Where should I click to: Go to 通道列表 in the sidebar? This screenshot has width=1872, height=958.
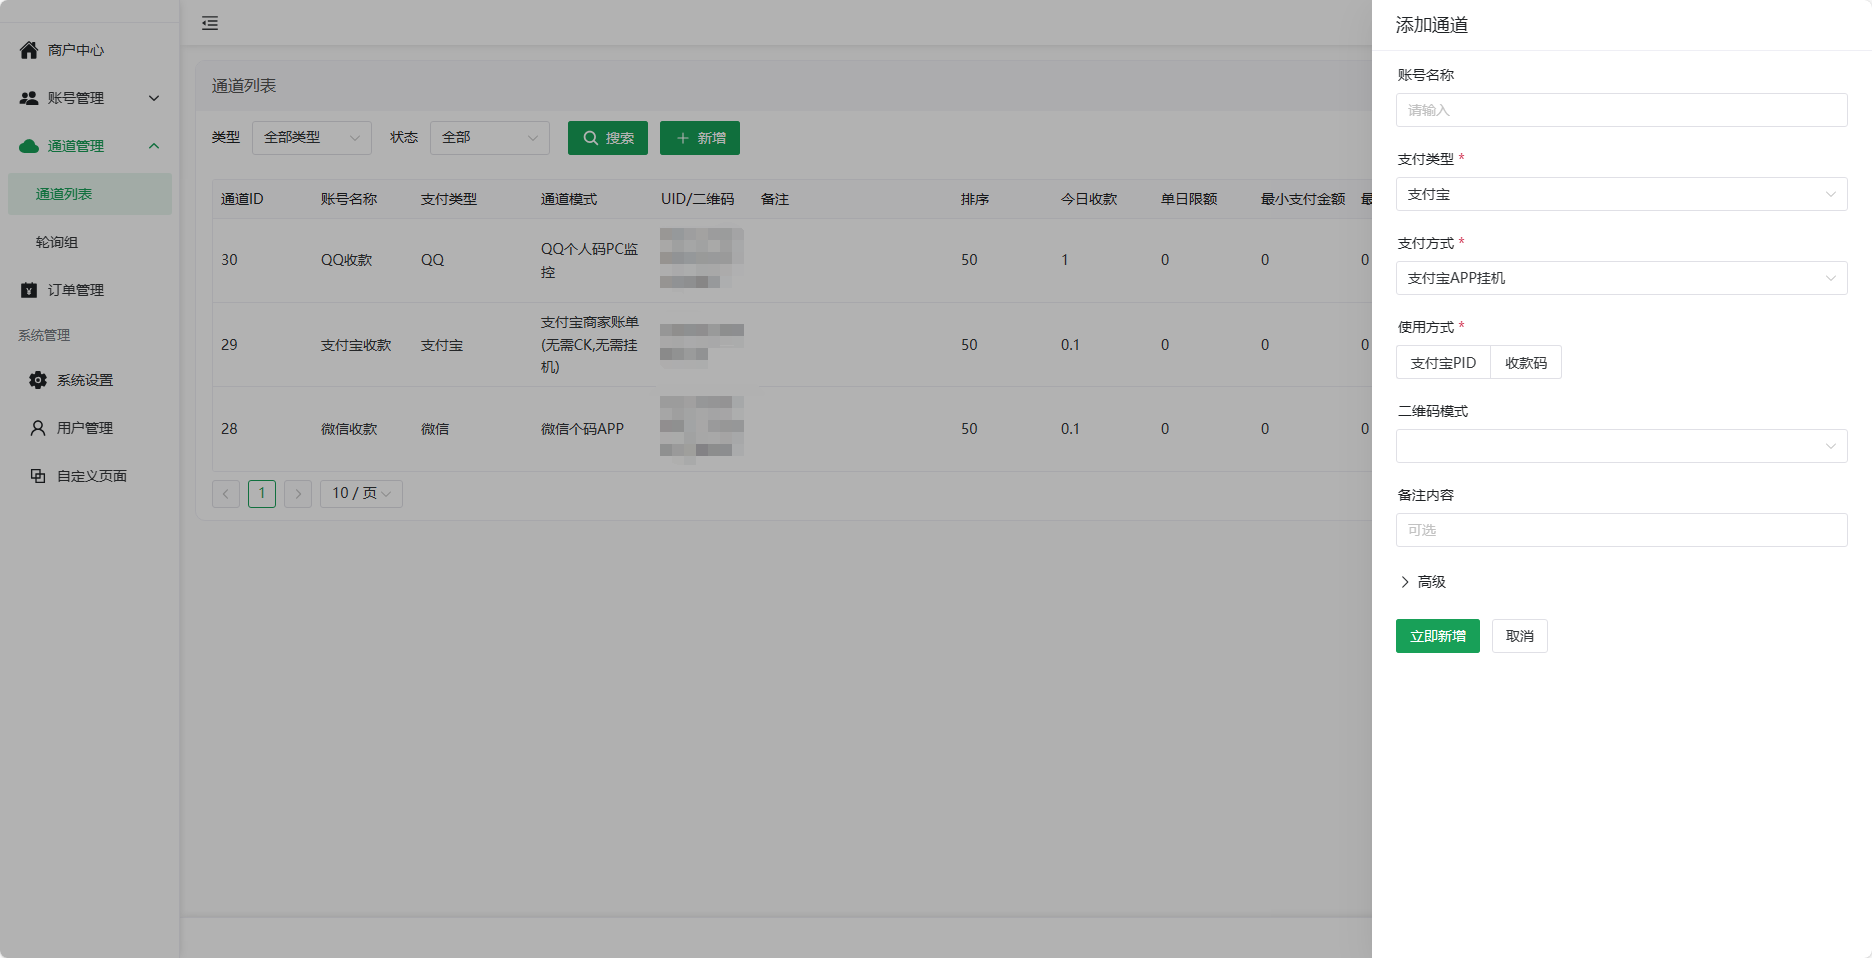64,194
